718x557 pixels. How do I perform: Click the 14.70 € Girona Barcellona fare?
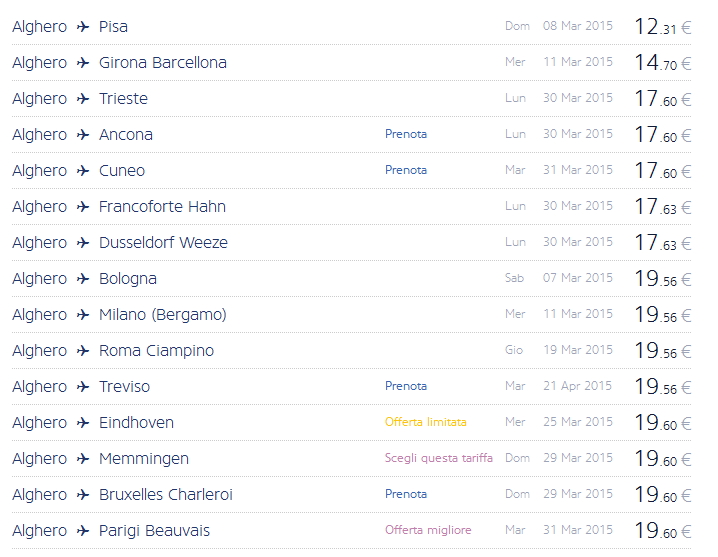662,63
